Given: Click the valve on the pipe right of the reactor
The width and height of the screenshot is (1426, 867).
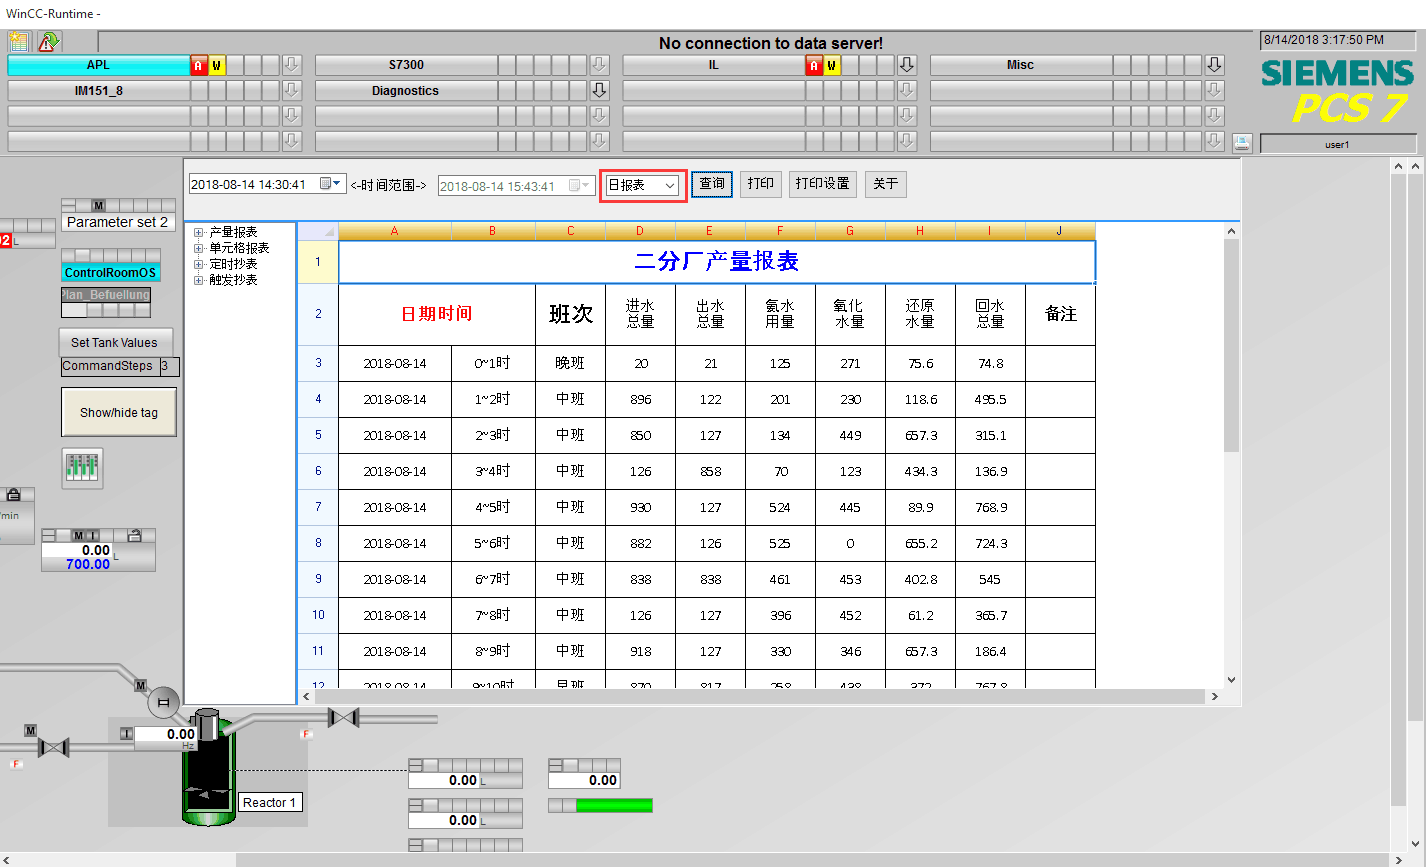Looking at the screenshot, I should pyautogui.click(x=344, y=718).
